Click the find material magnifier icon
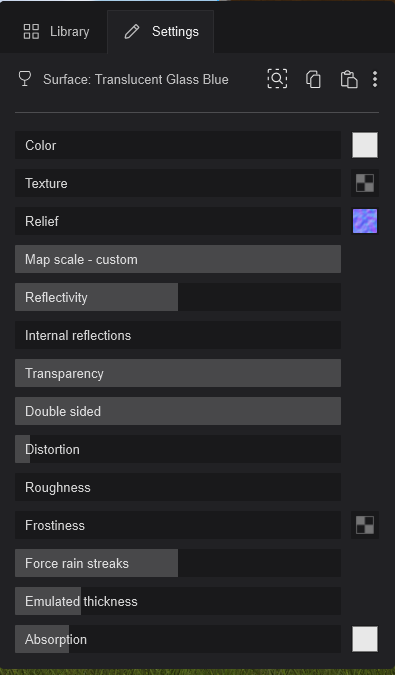The width and height of the screenshot is (395, 675). [277, 79]
